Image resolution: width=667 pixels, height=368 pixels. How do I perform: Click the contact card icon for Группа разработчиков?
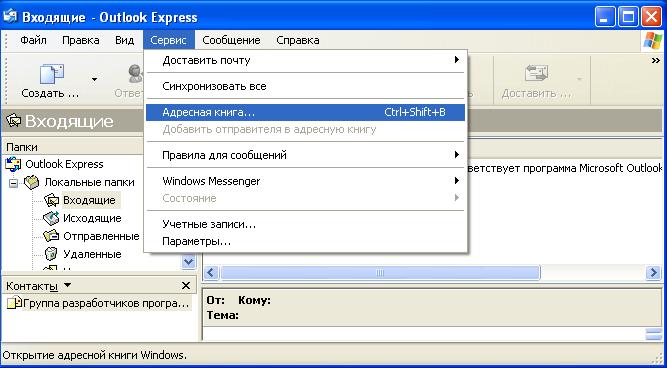coord(14,303)
